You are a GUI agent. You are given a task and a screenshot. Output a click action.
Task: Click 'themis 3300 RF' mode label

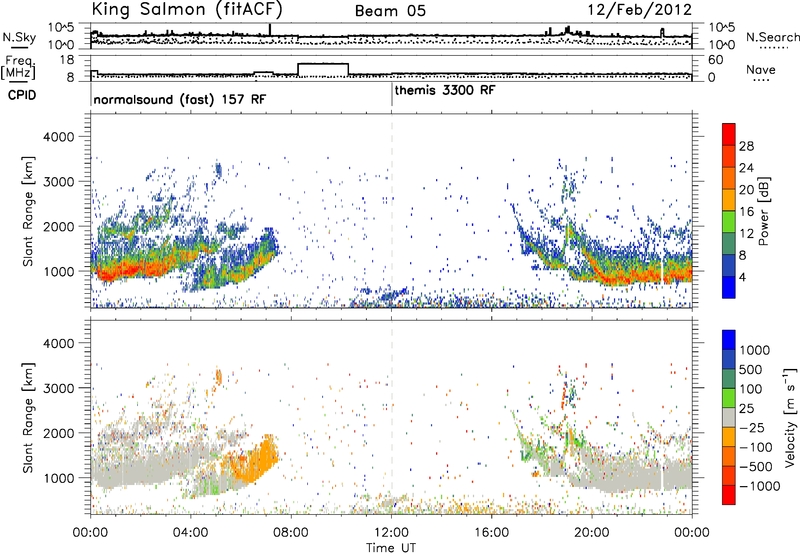pos(445,90)
